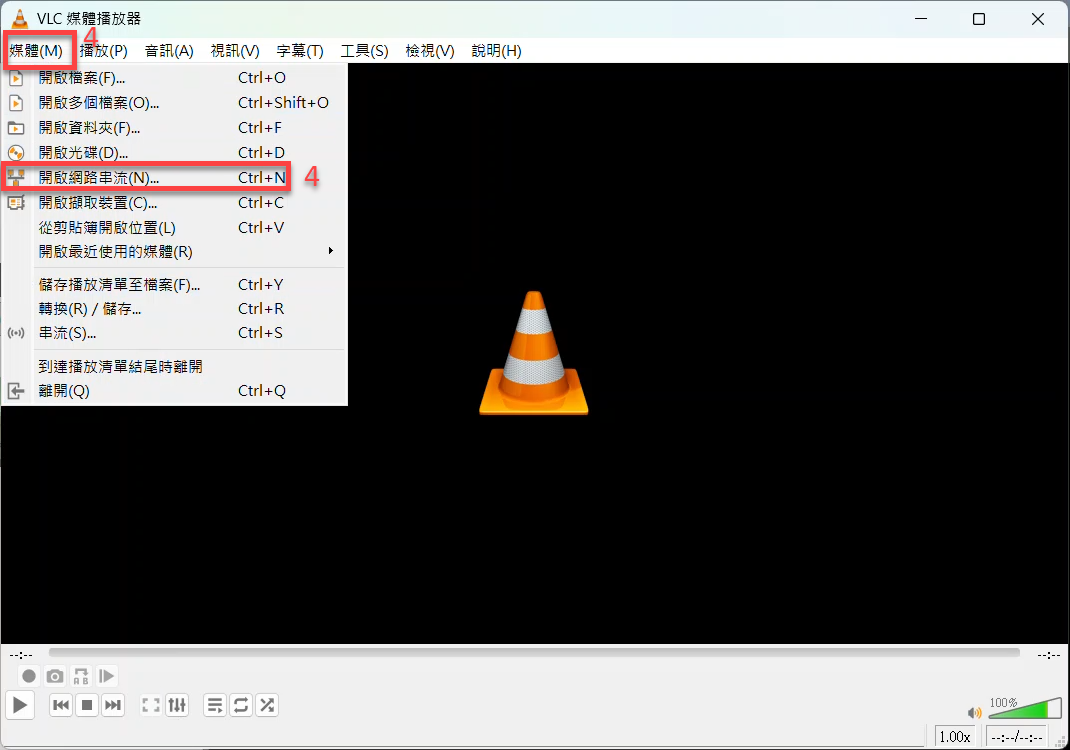Image resolution: width=1070 pixels, height=750 pixels.
Task: Select 離開(Q) to quit VLC
Action: [175, 391]
